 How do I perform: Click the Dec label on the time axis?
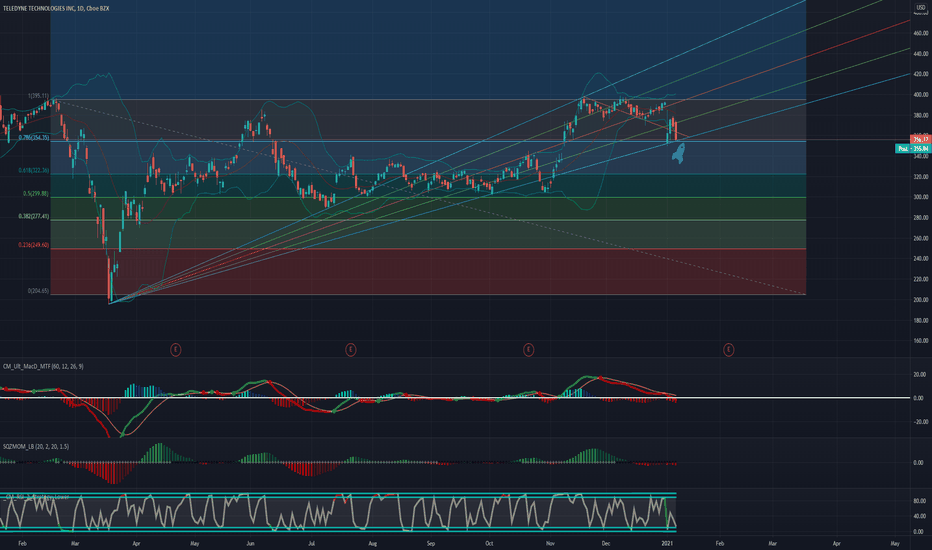click(606, 543)
